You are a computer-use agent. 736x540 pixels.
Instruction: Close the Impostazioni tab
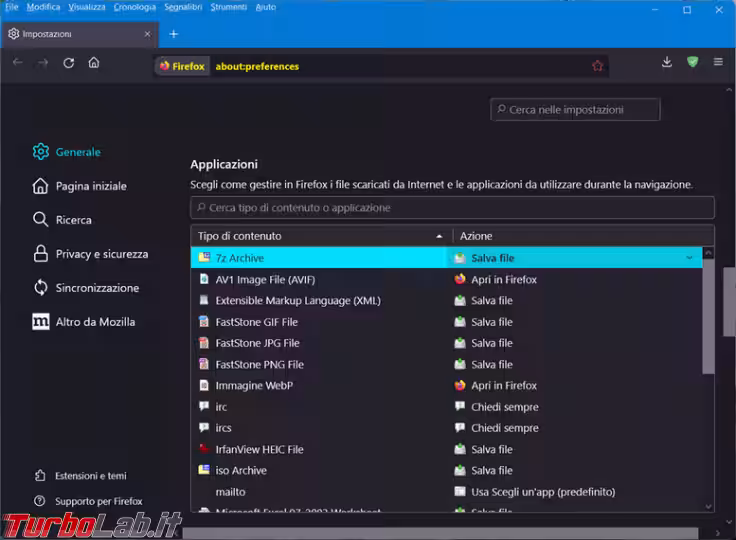pos(147,34)
